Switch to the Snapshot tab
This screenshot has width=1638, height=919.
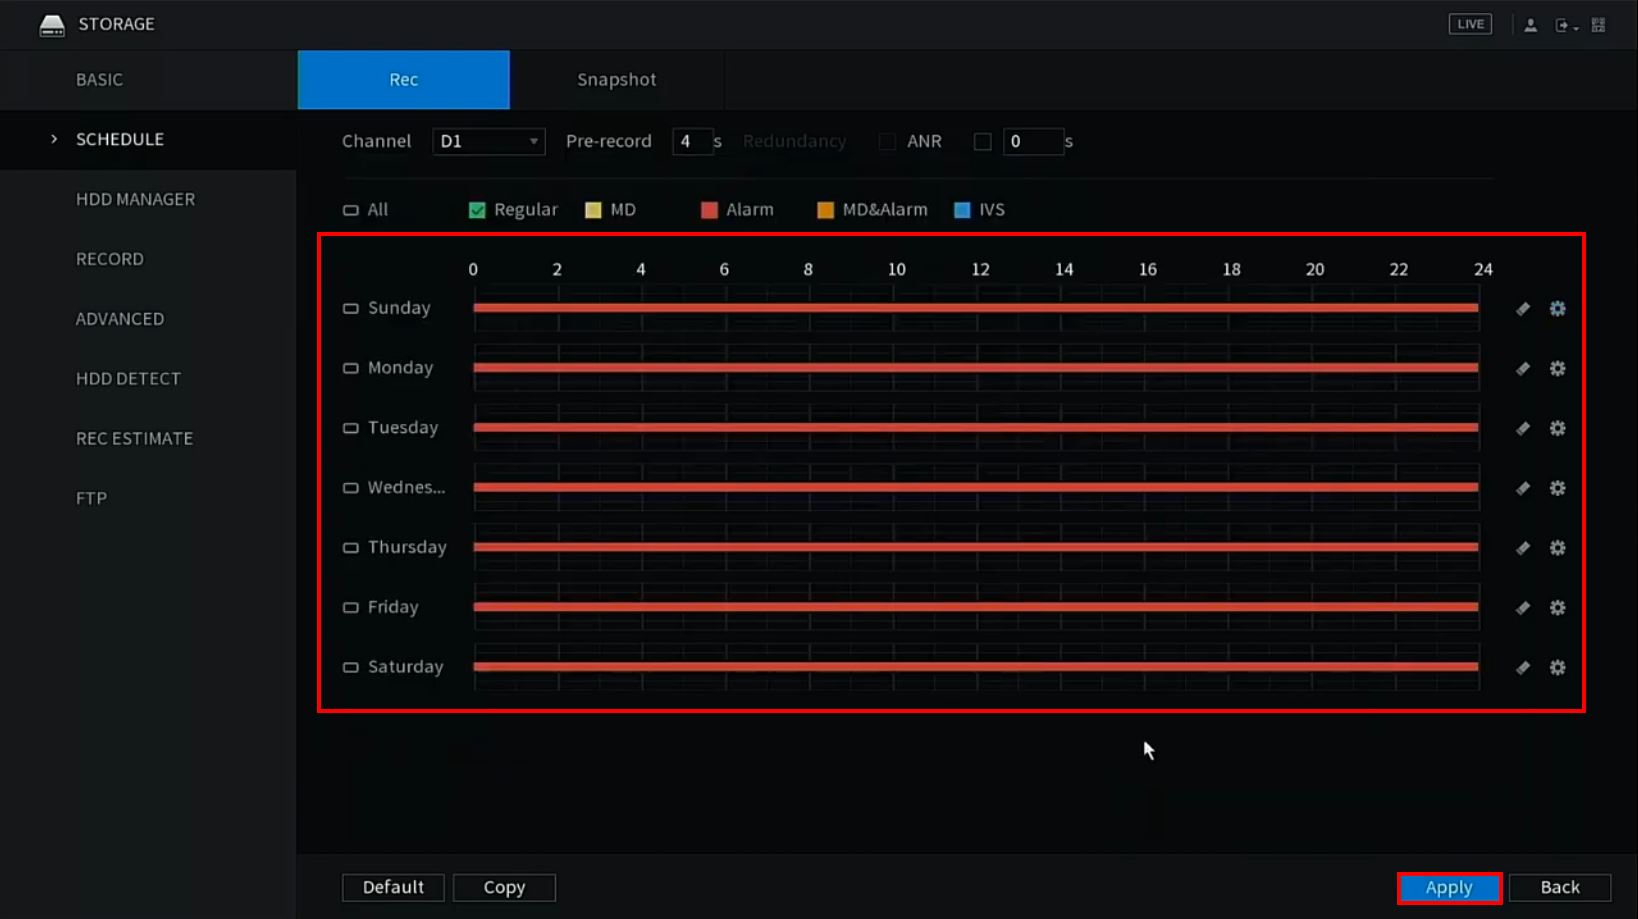tap(616, 80)
